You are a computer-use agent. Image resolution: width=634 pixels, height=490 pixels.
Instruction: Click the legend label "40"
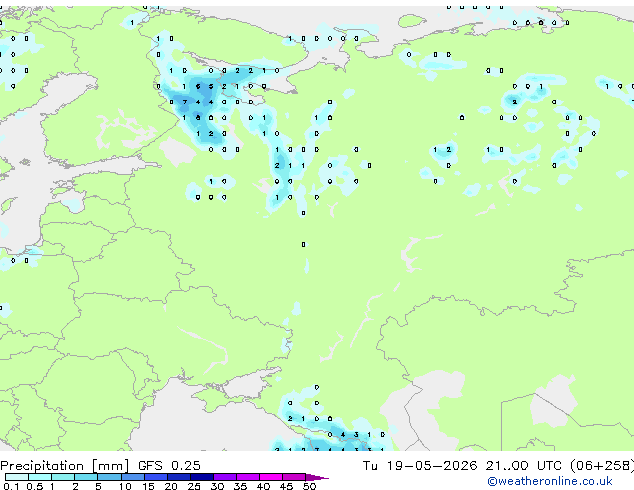click(x=263, y=486)
